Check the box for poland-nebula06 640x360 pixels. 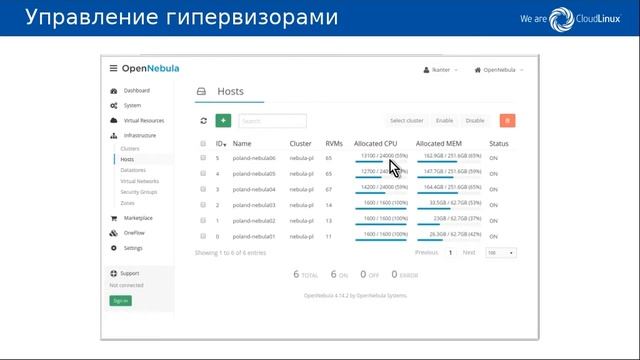[203, 158]
